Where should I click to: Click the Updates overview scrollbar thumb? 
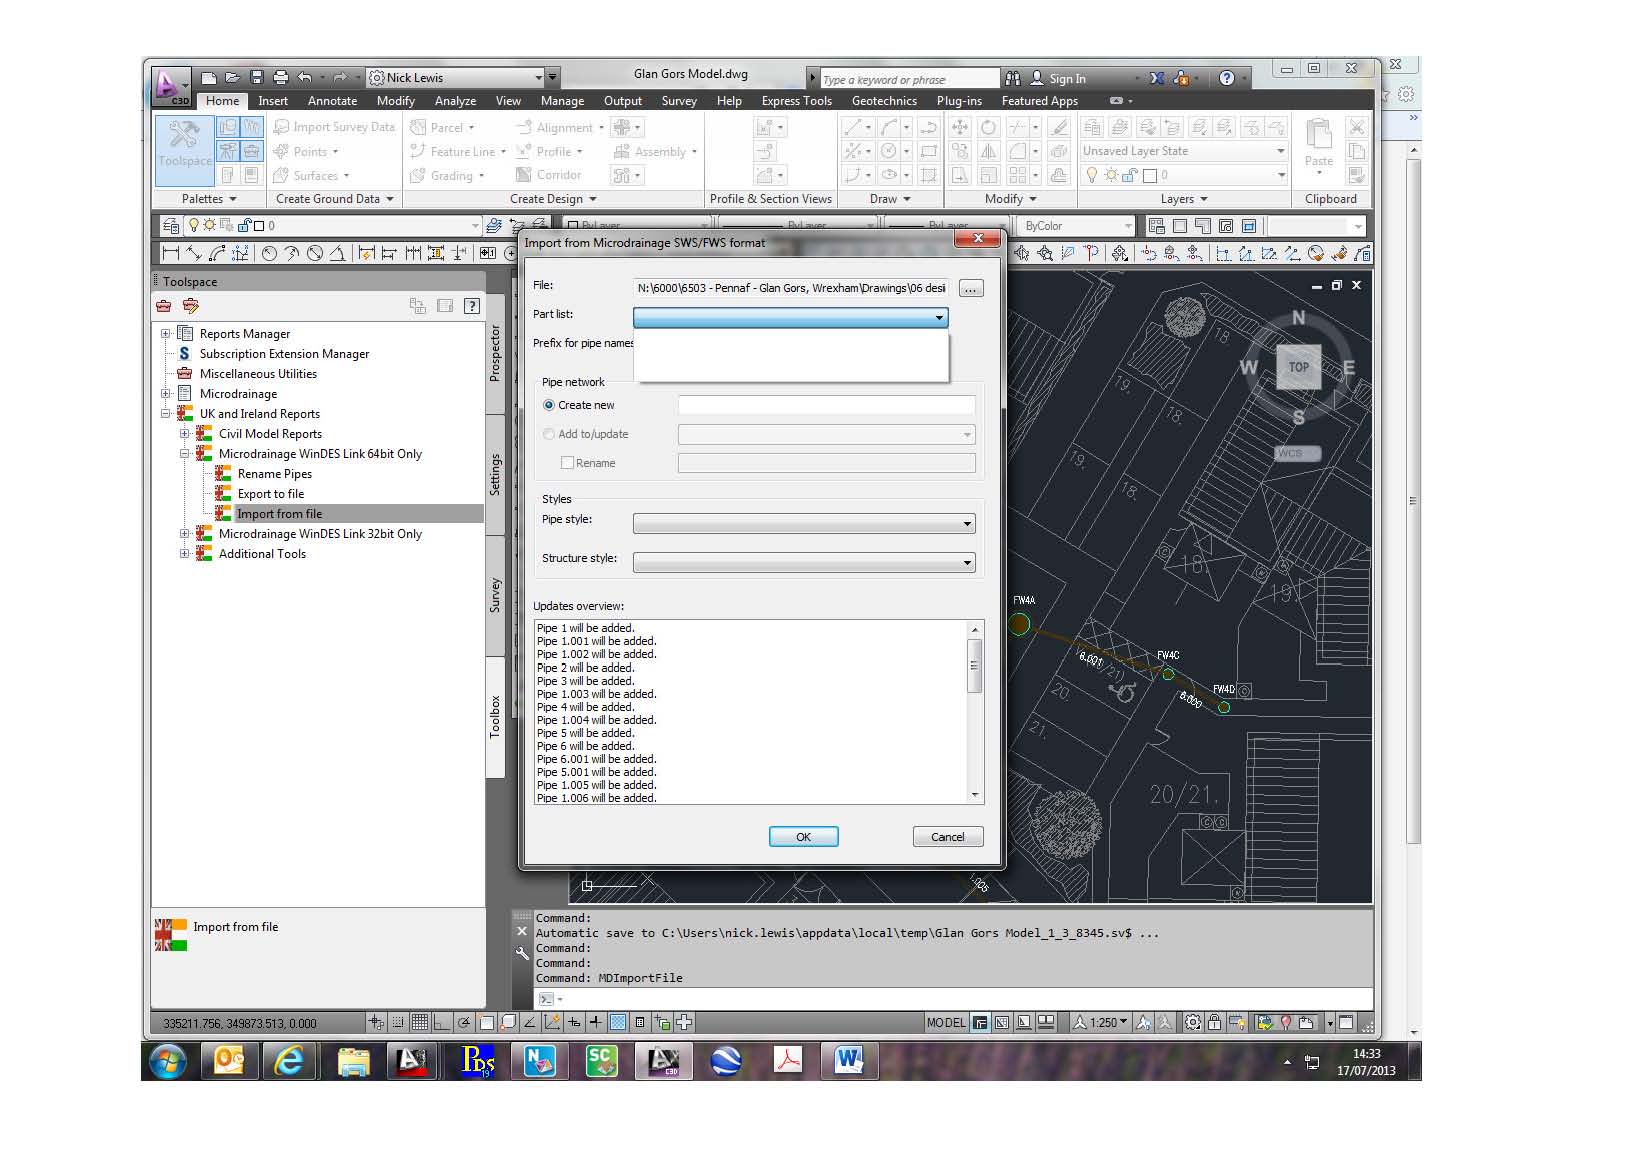[975, 664]
